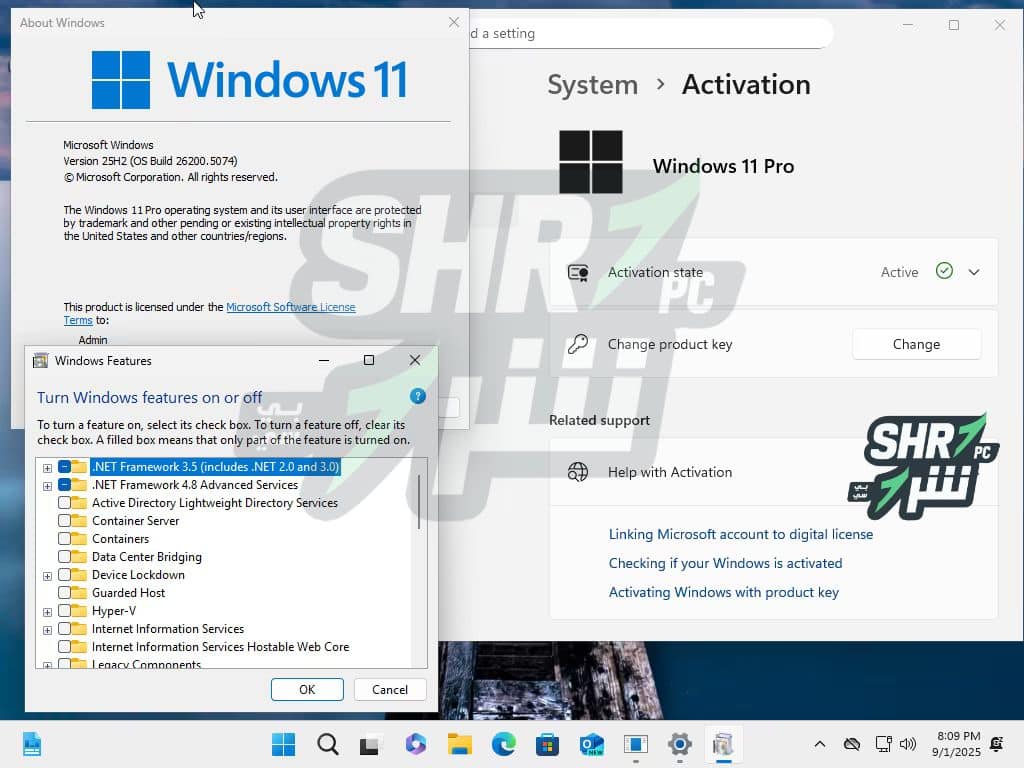Click the cloud sync tray icon

pyautogui.click(x=852, y=744)
